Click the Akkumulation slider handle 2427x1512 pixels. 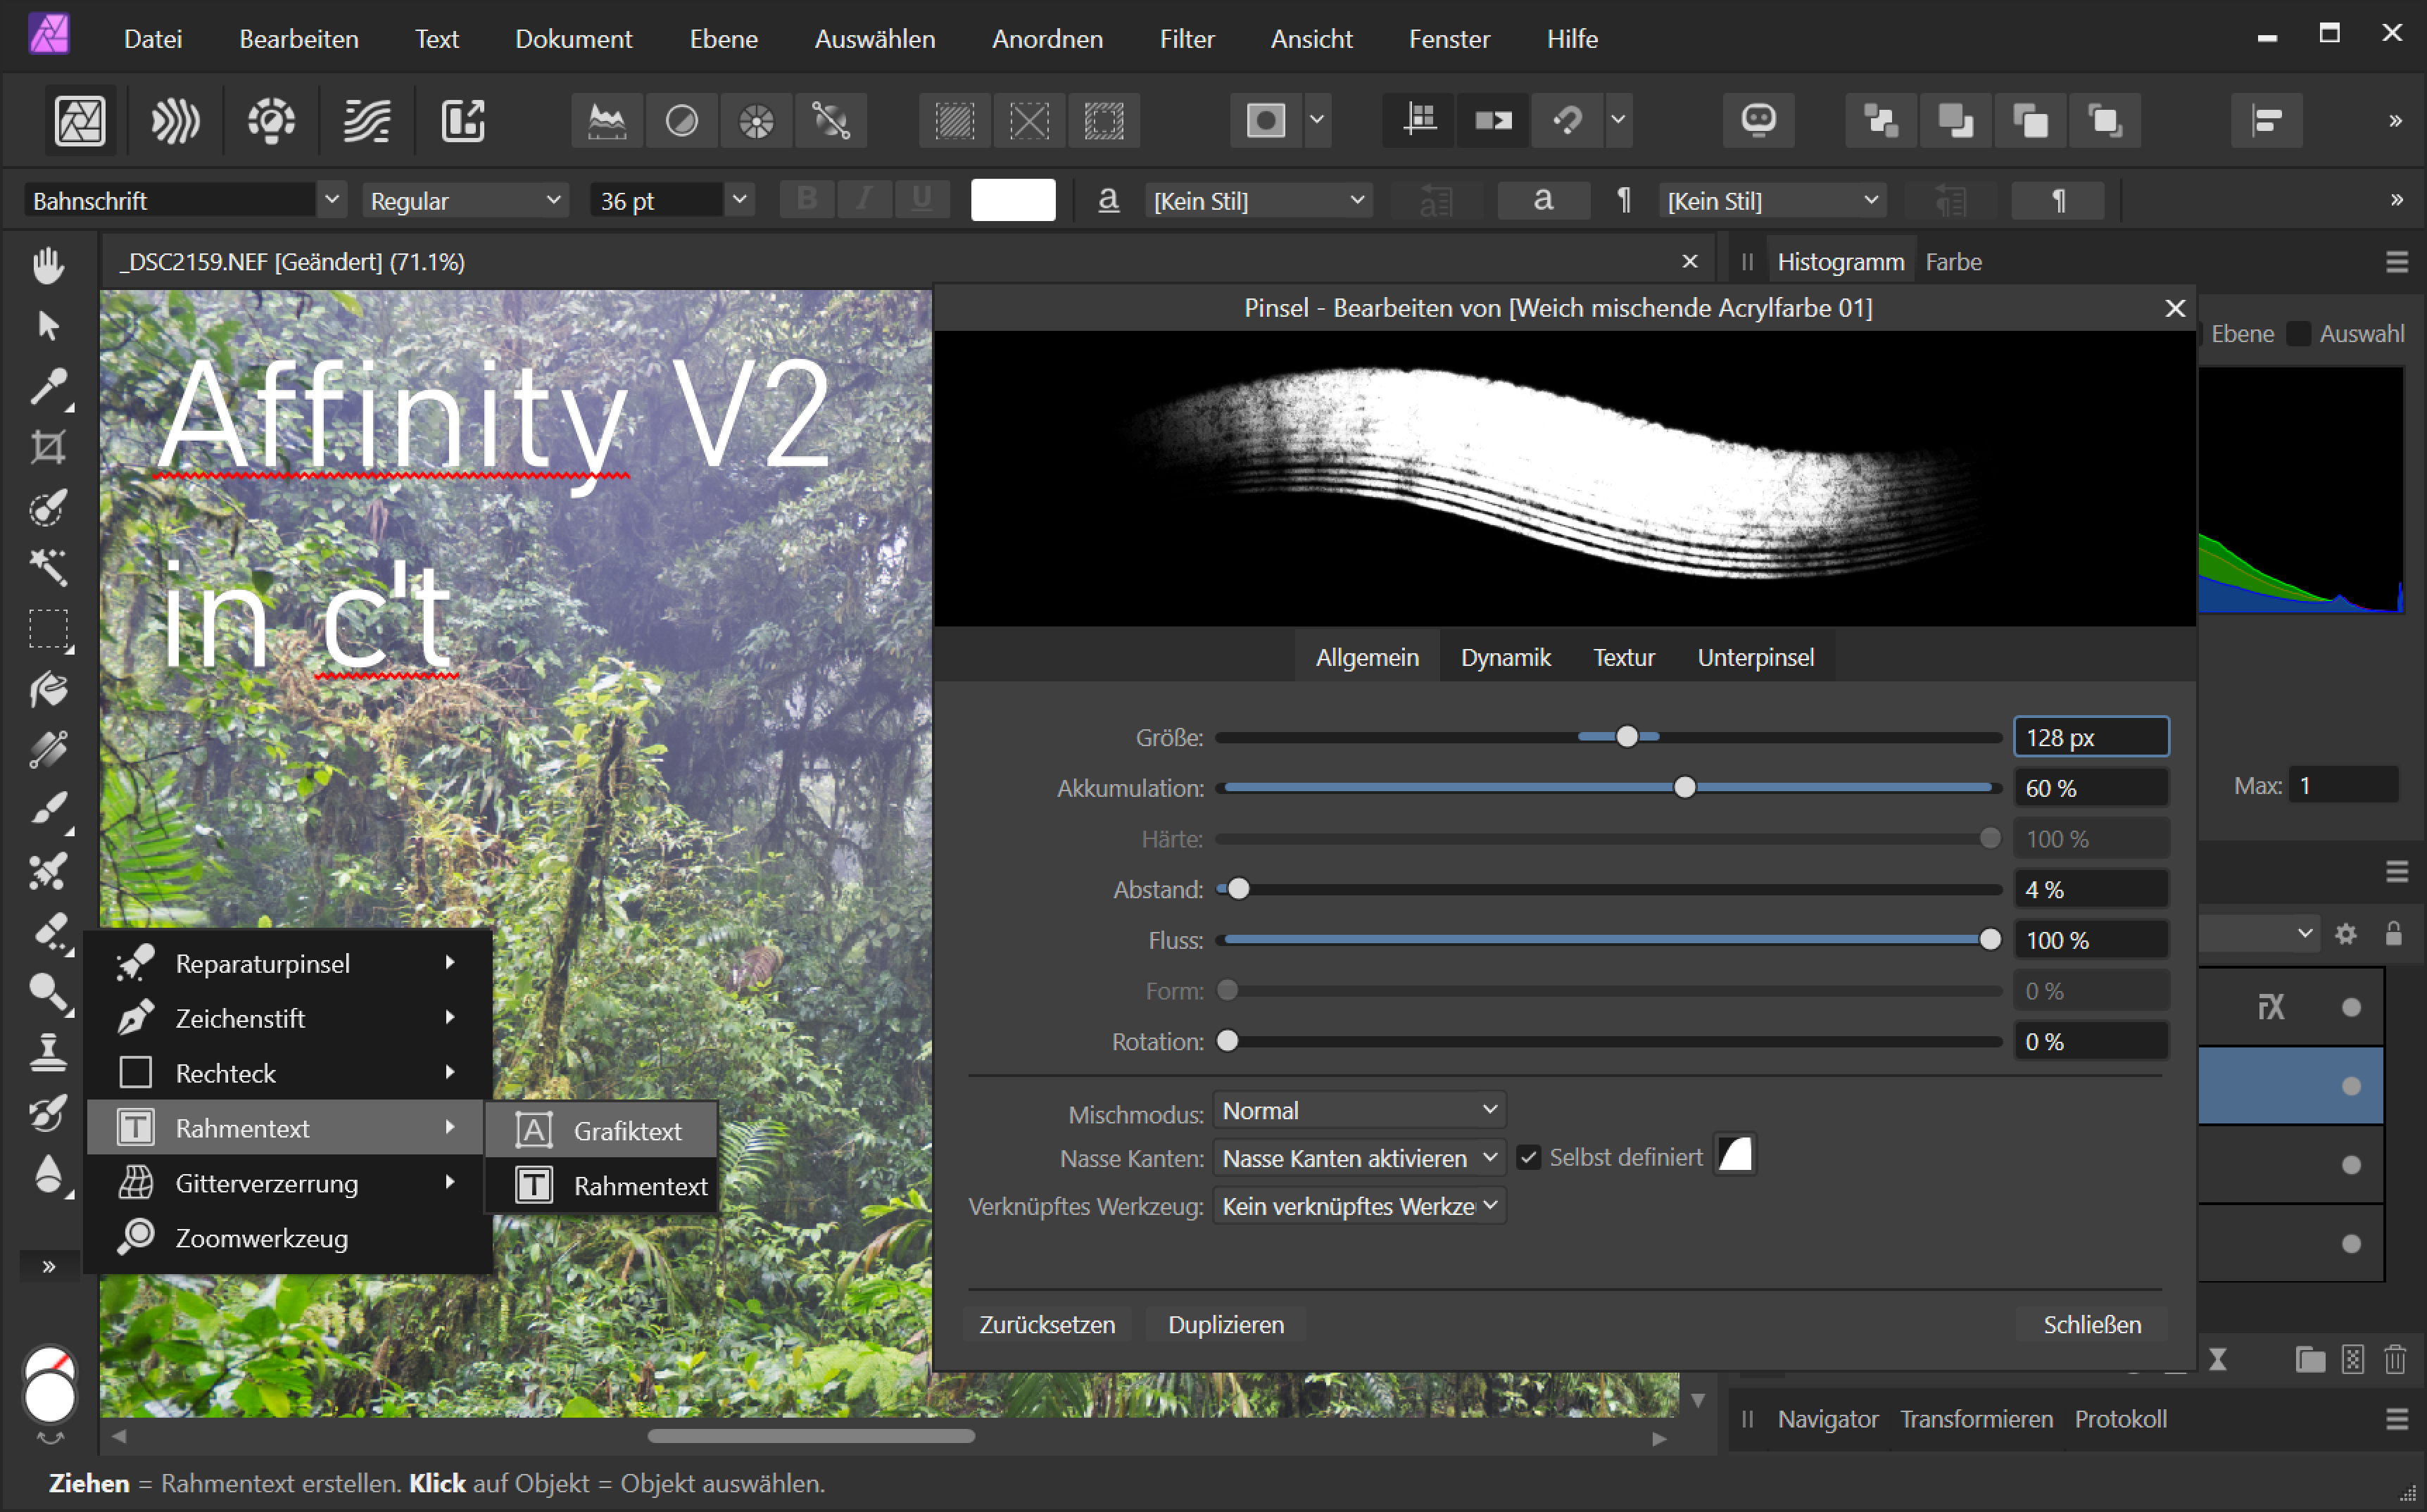pyautogui.click(x=1684, y=788)
